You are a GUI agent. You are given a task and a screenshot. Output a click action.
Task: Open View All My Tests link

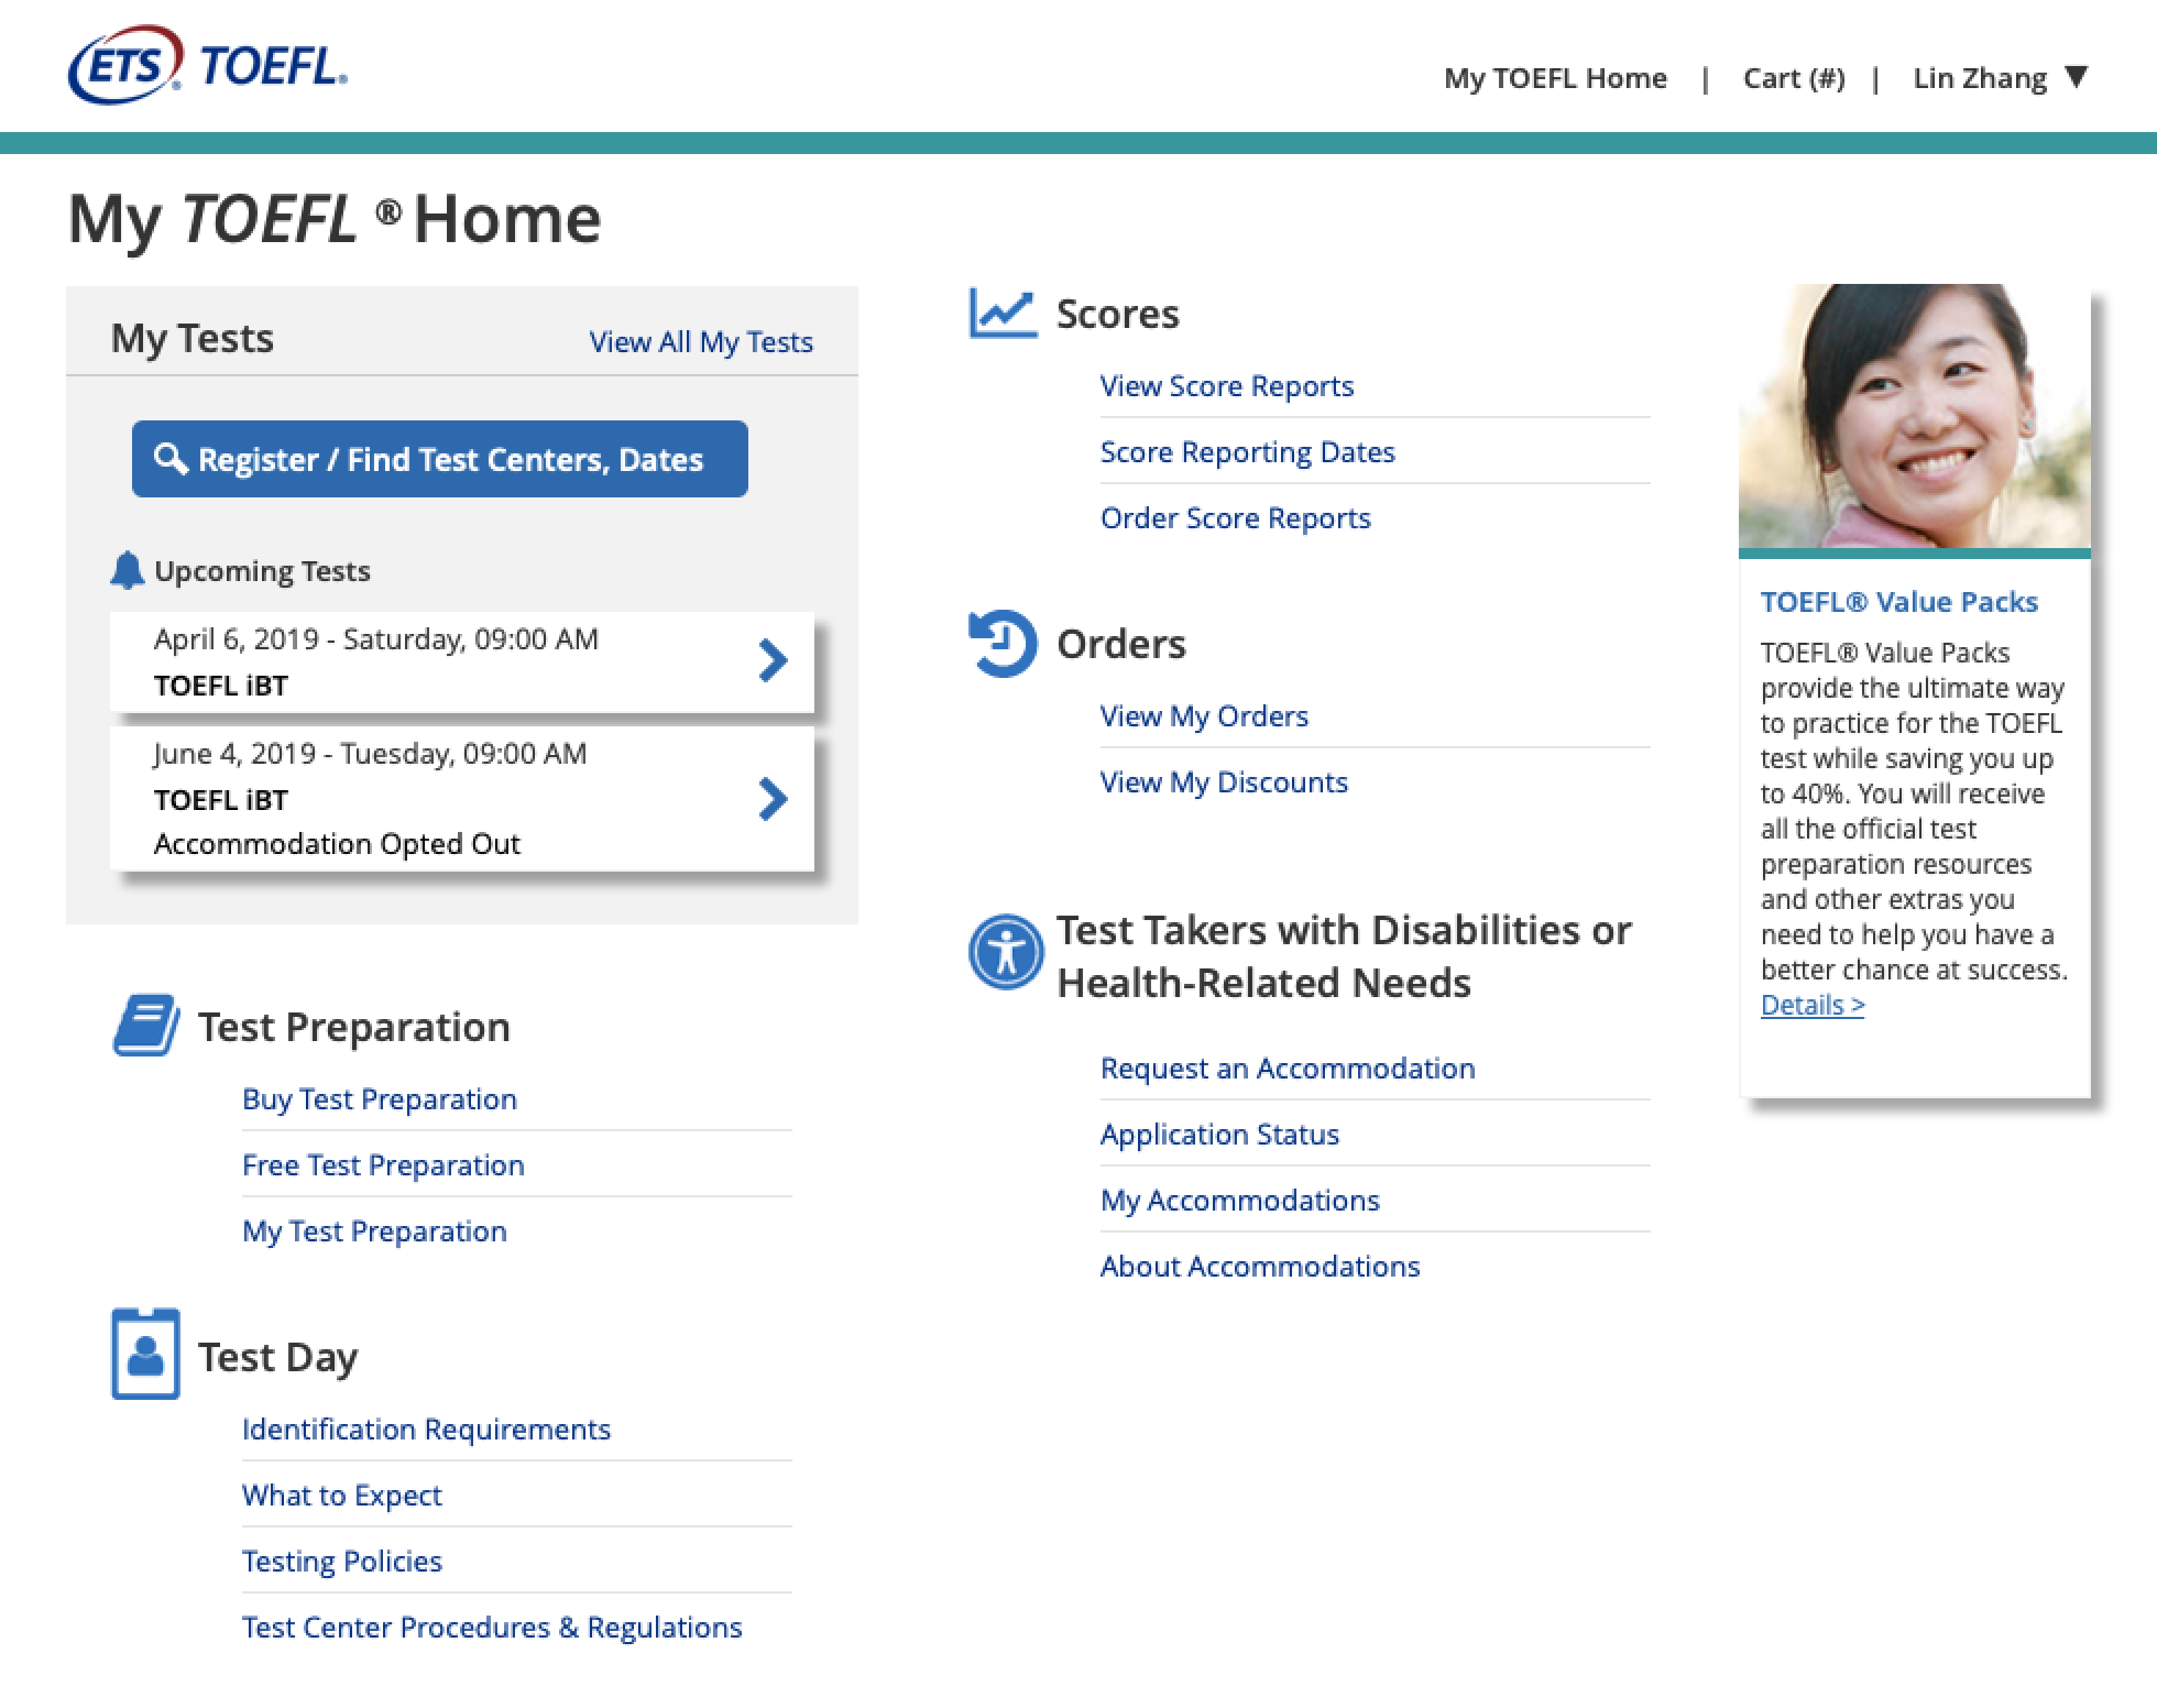(700, 342)
